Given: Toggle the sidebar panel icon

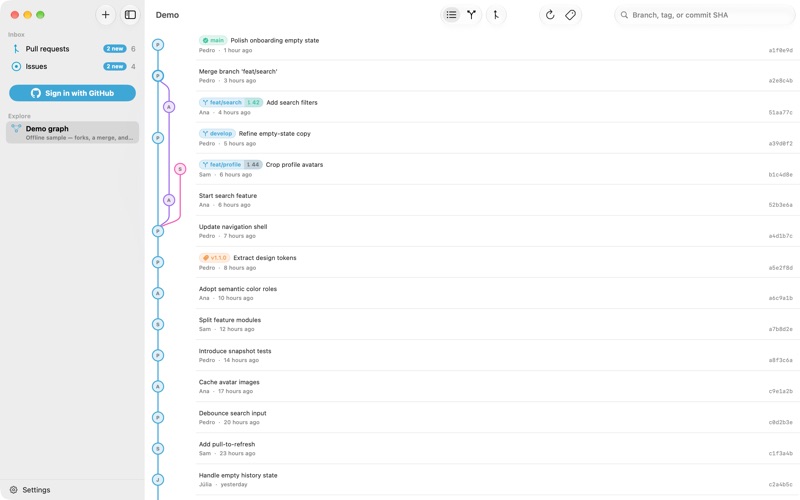Looking at the screenshot, I should tap(131, 15).
